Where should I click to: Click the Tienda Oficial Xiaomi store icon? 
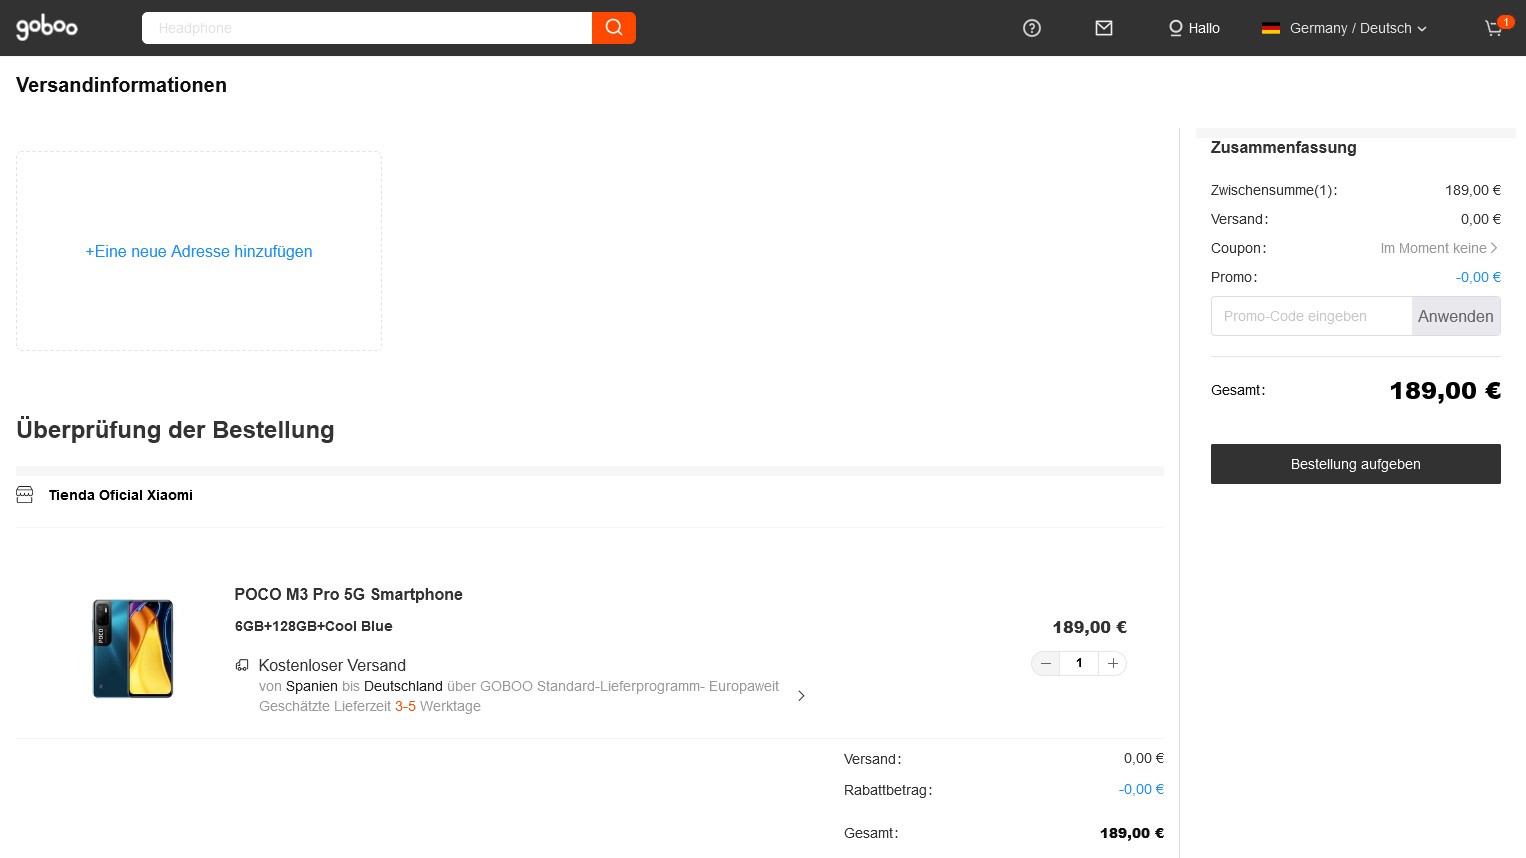(x=25, y=495)
